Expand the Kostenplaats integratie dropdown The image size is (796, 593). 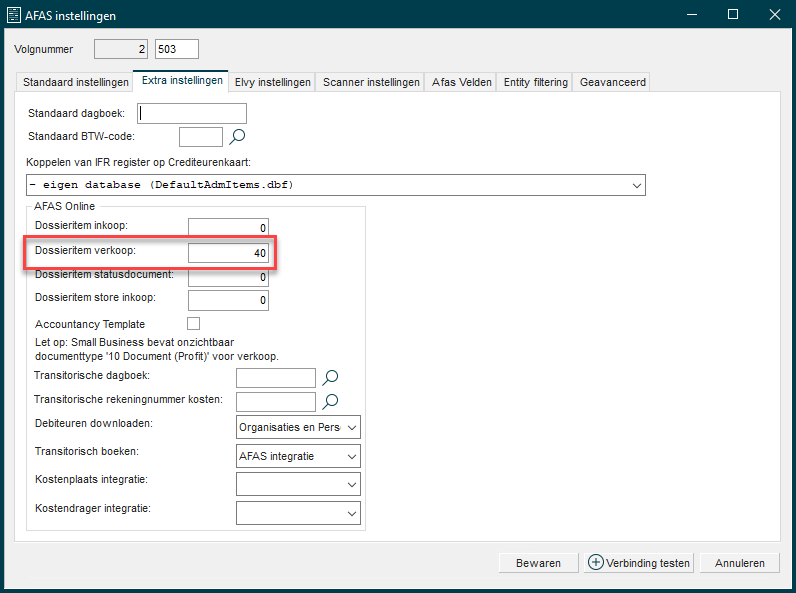(x=351, y=485)
